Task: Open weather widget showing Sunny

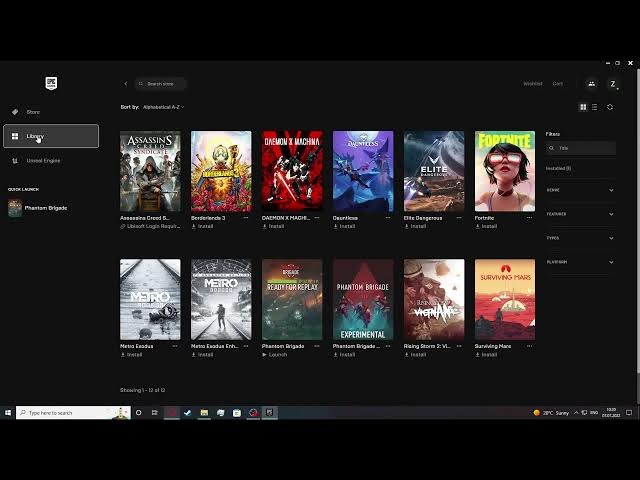Action: click(551, 413)
